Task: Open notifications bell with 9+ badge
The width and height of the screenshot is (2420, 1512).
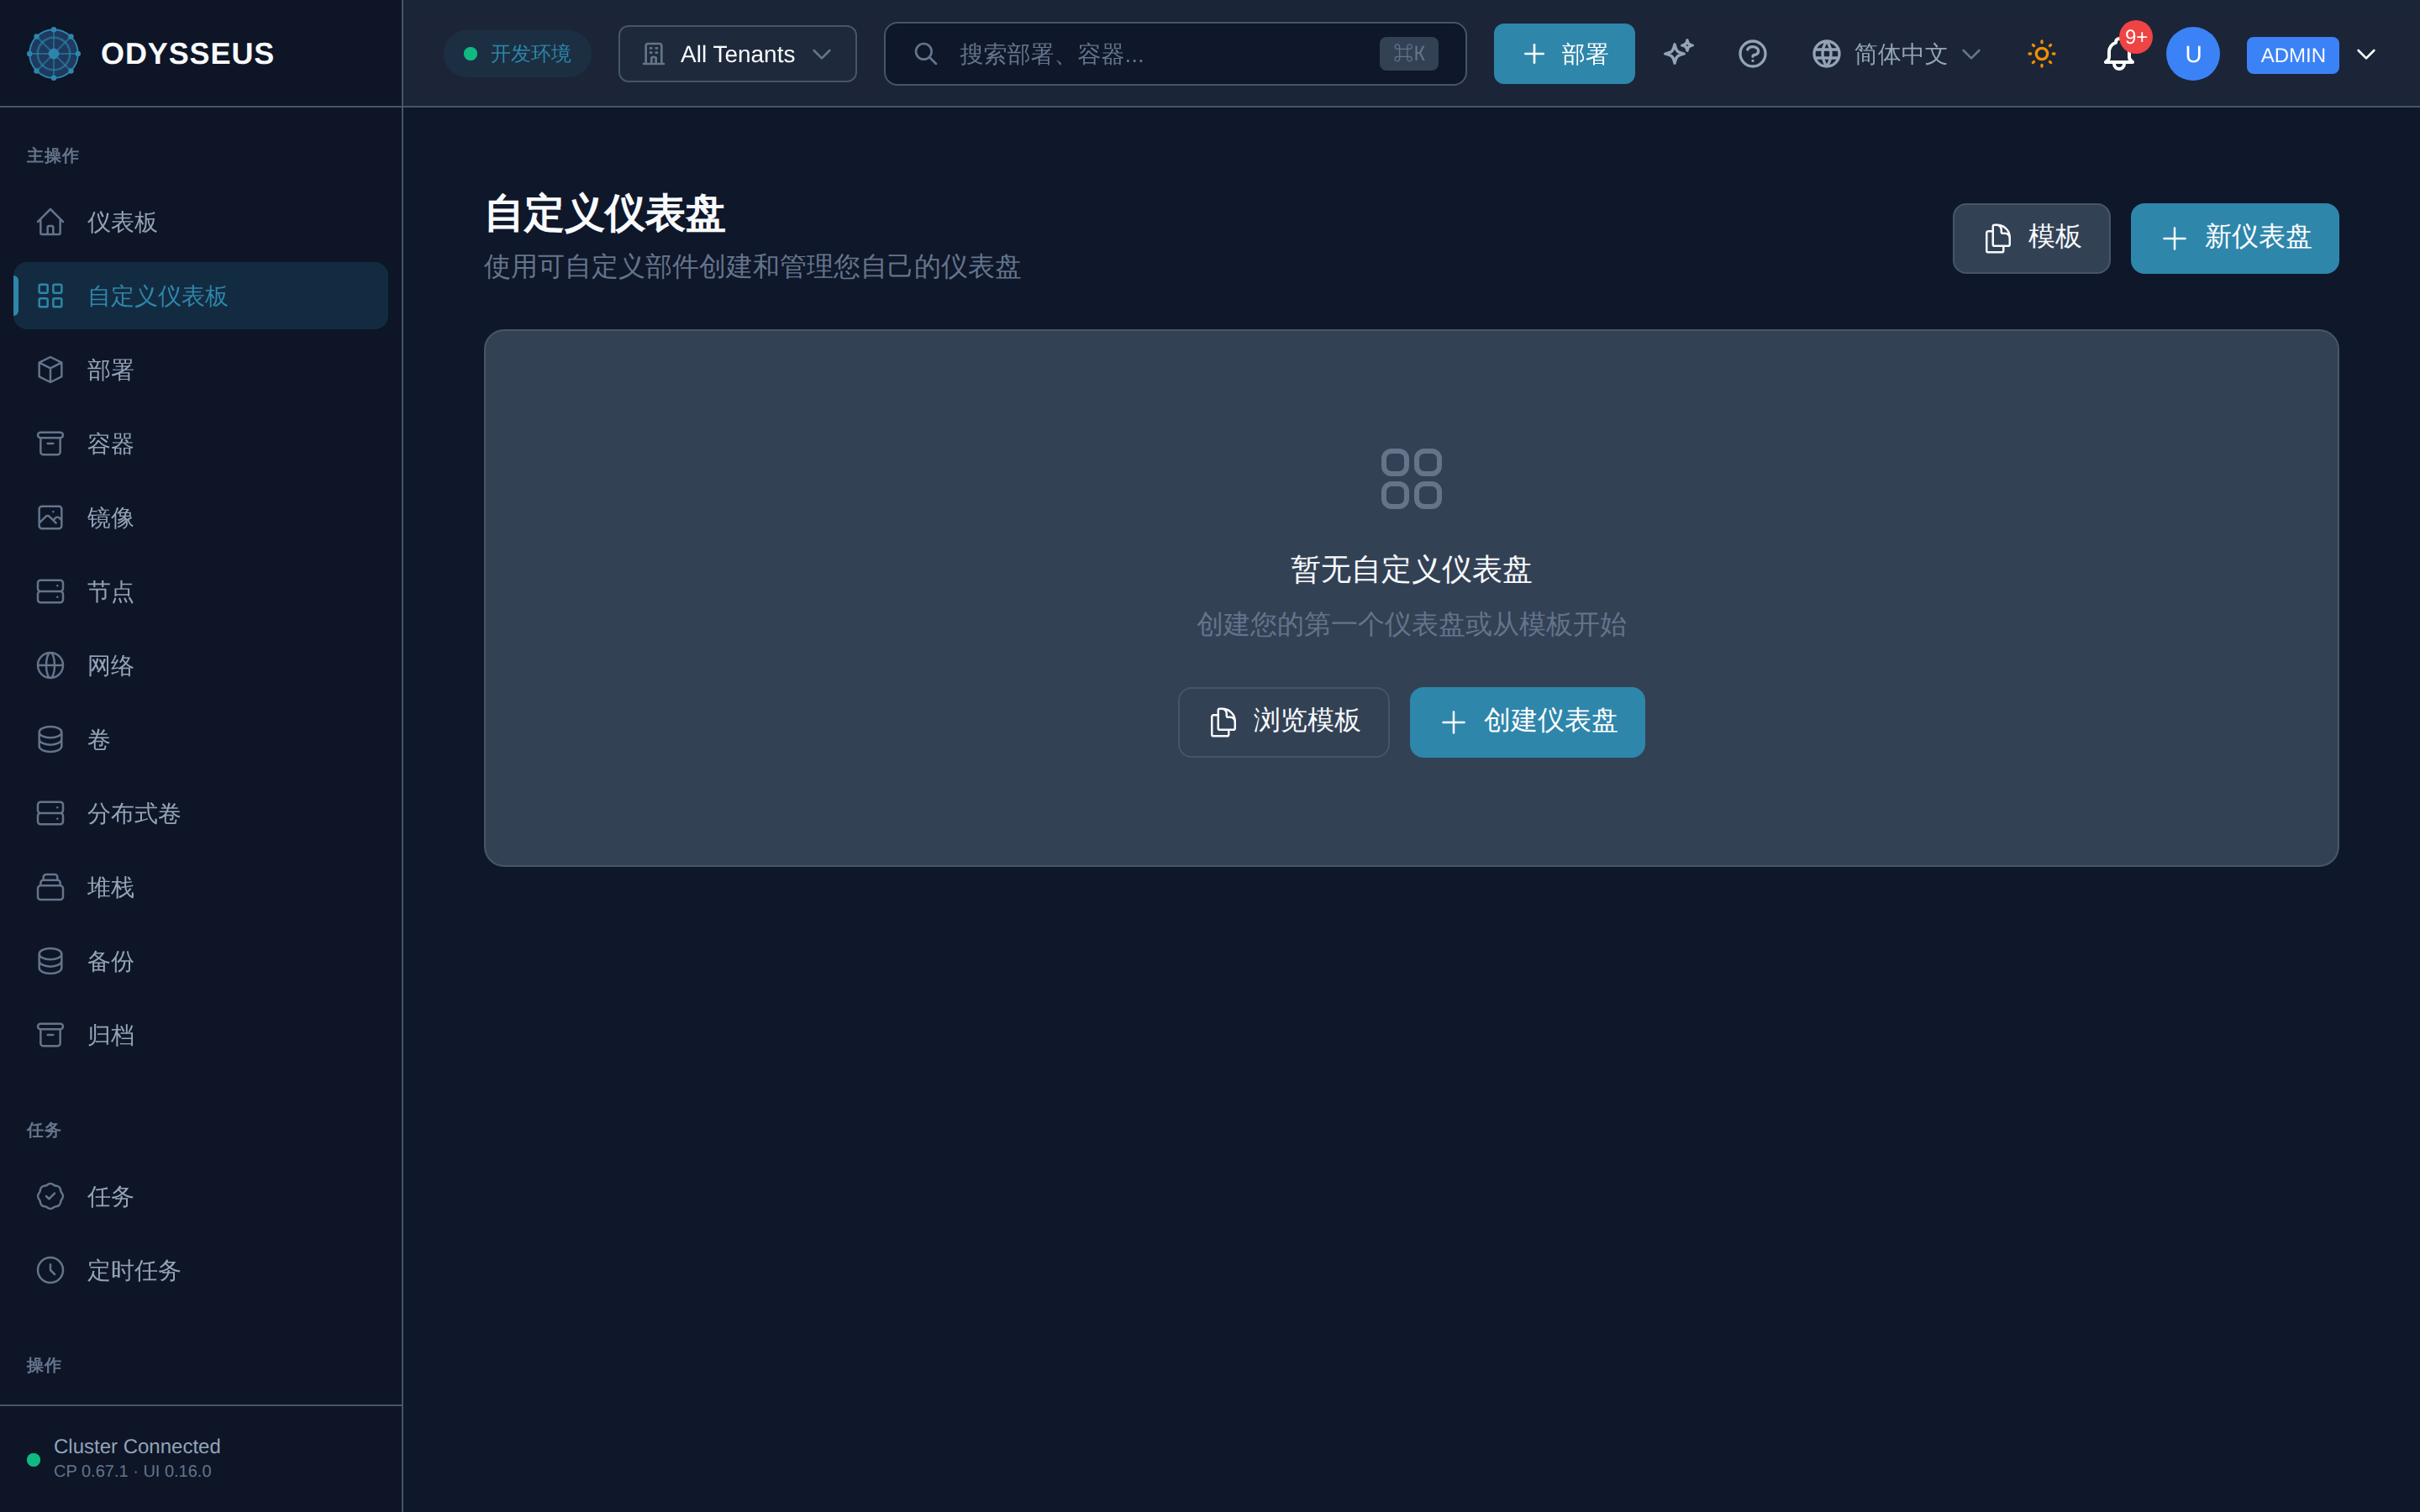Action: (x=2118, y=54)
